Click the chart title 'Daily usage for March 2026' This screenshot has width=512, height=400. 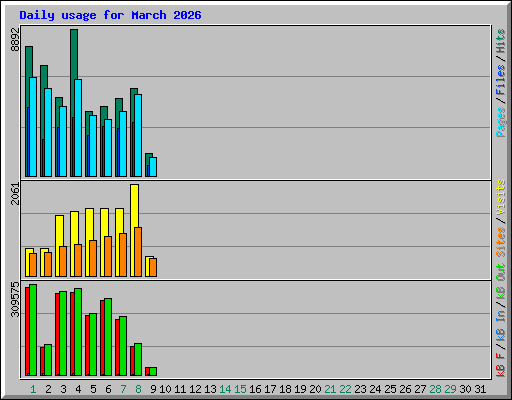[110, 15]
